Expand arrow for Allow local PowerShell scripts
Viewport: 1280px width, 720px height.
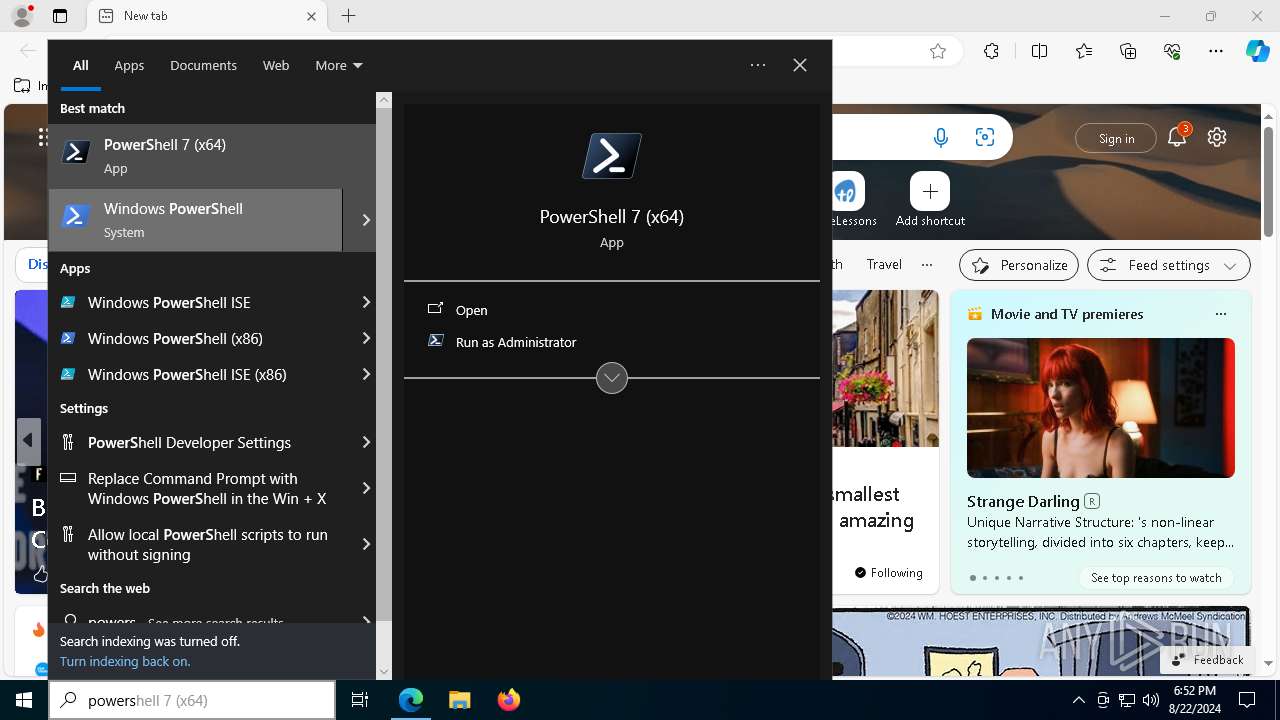(x=366, y=544)
